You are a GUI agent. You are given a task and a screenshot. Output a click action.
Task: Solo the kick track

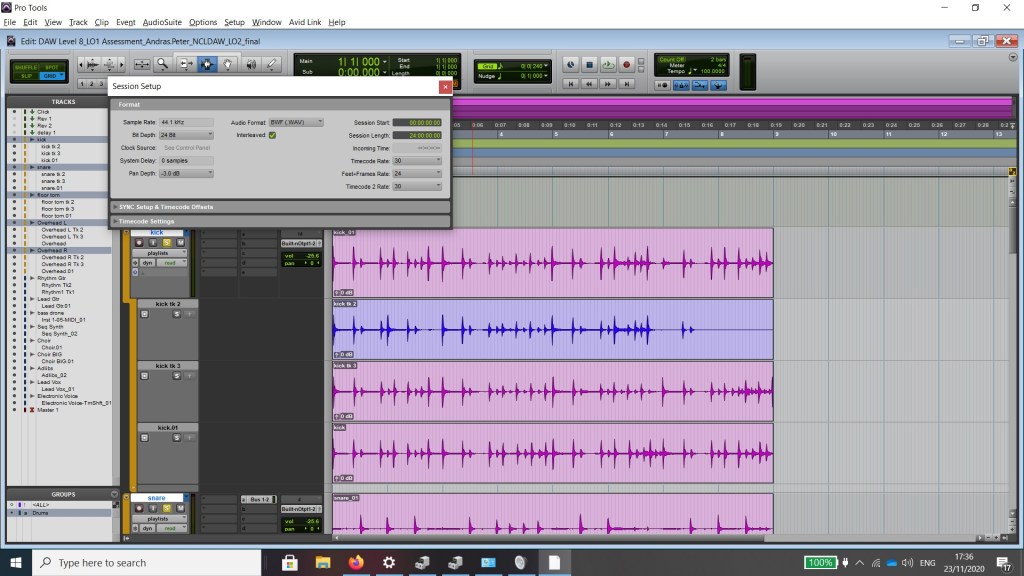pos(167,242)
